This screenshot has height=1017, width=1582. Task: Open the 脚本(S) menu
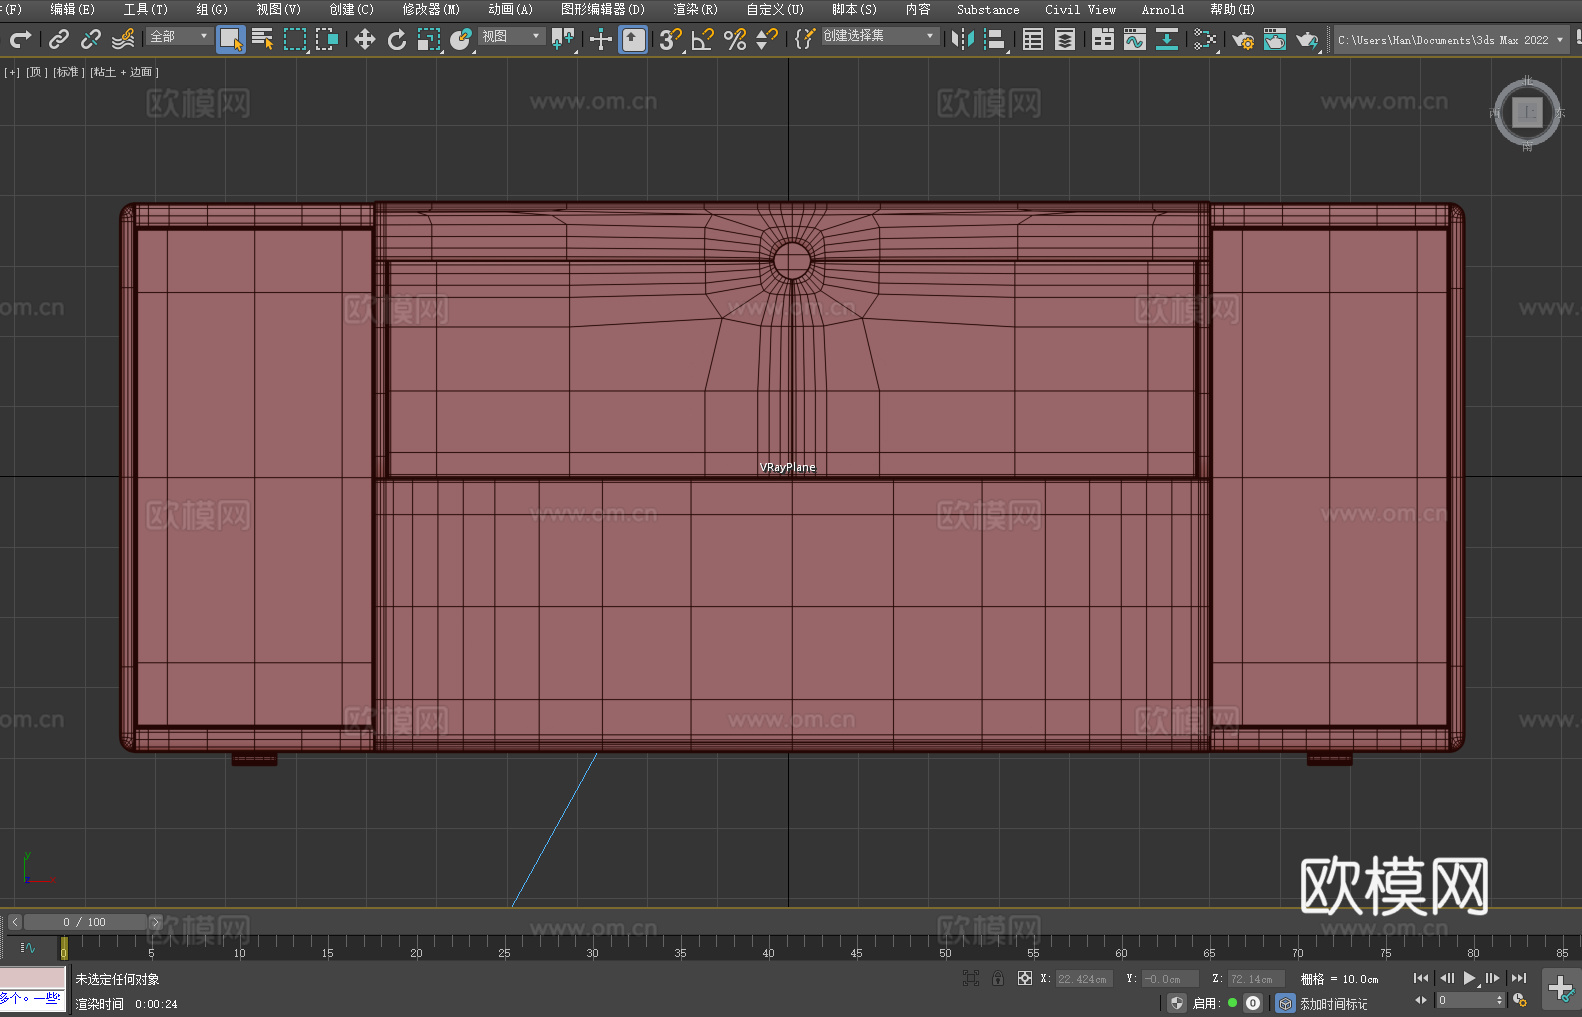point(855,9)
